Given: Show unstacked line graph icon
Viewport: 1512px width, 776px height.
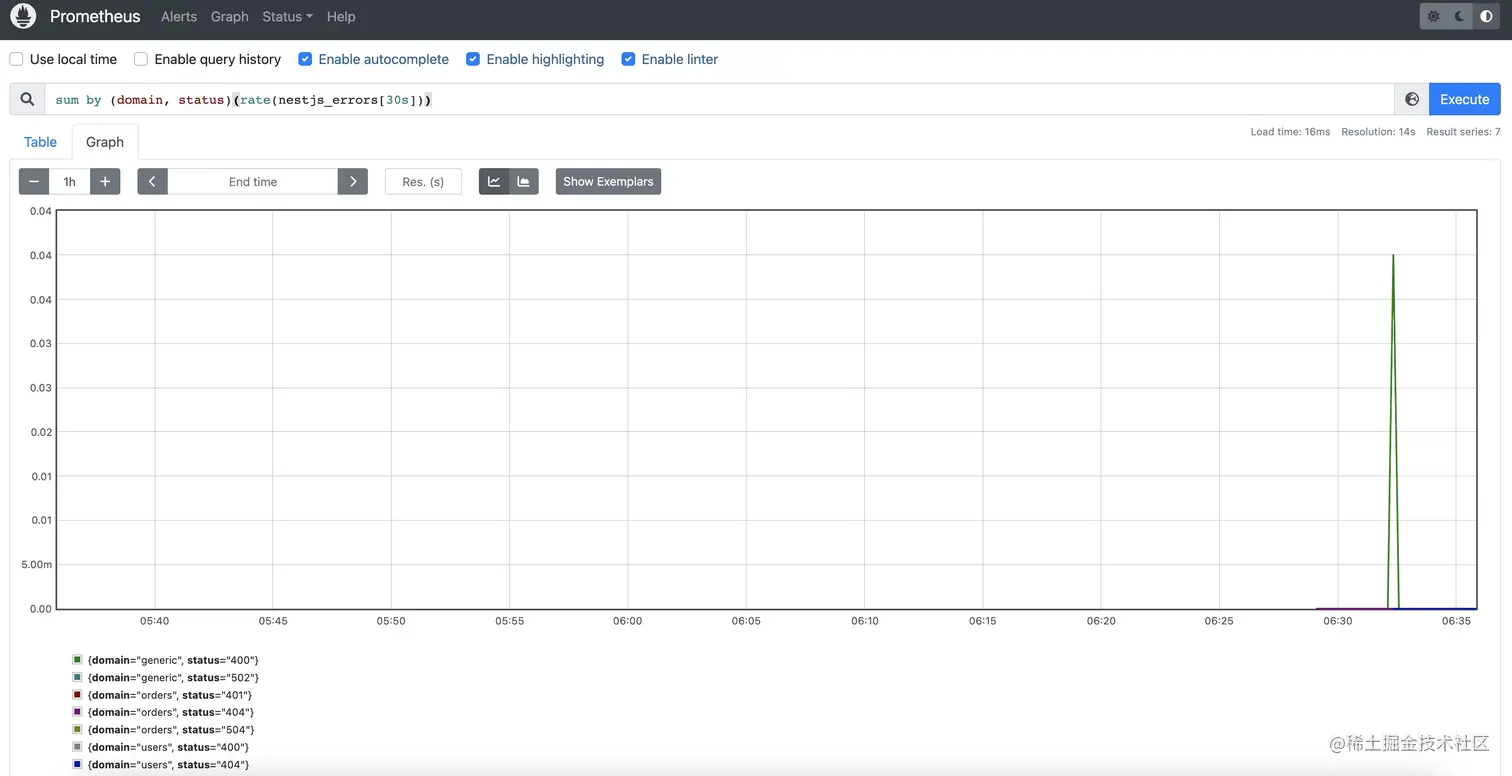Looking at the screenshot, I should point(494,181).
